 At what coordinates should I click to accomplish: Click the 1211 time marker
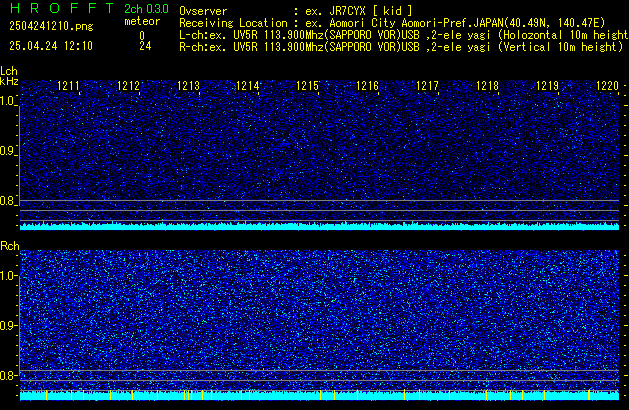click(x=68, y=86)
